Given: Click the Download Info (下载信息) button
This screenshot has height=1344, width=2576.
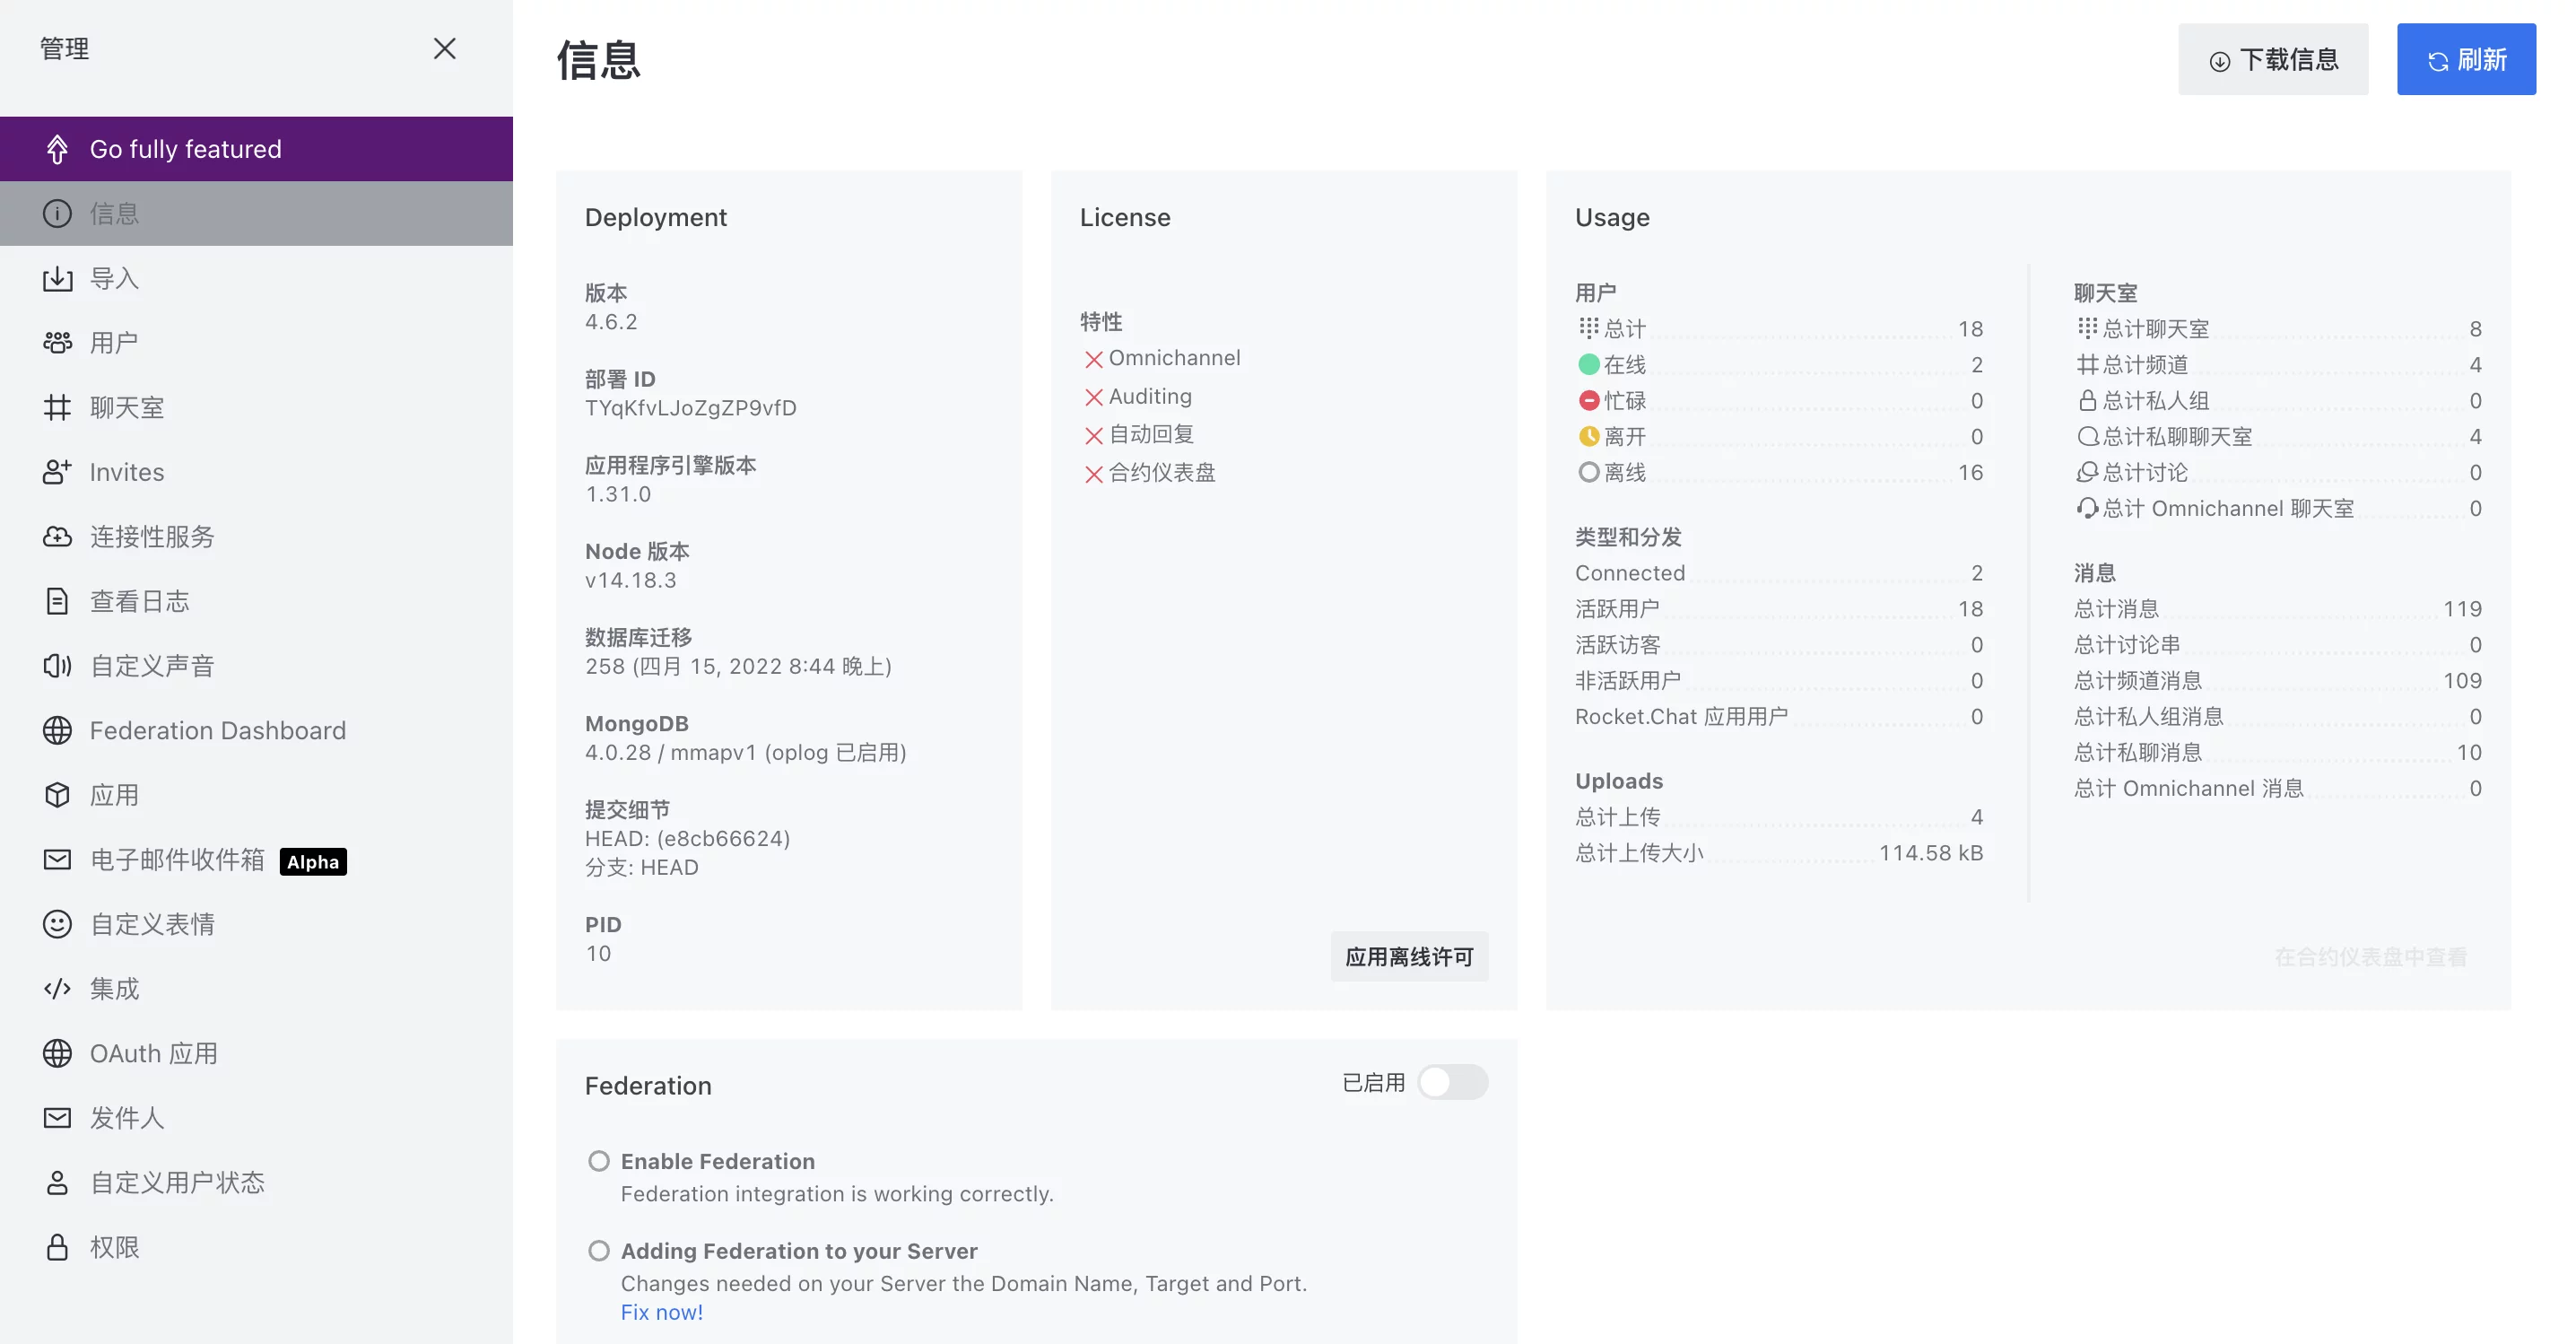Looking at the screenshot, I should tap(2272, 60).
